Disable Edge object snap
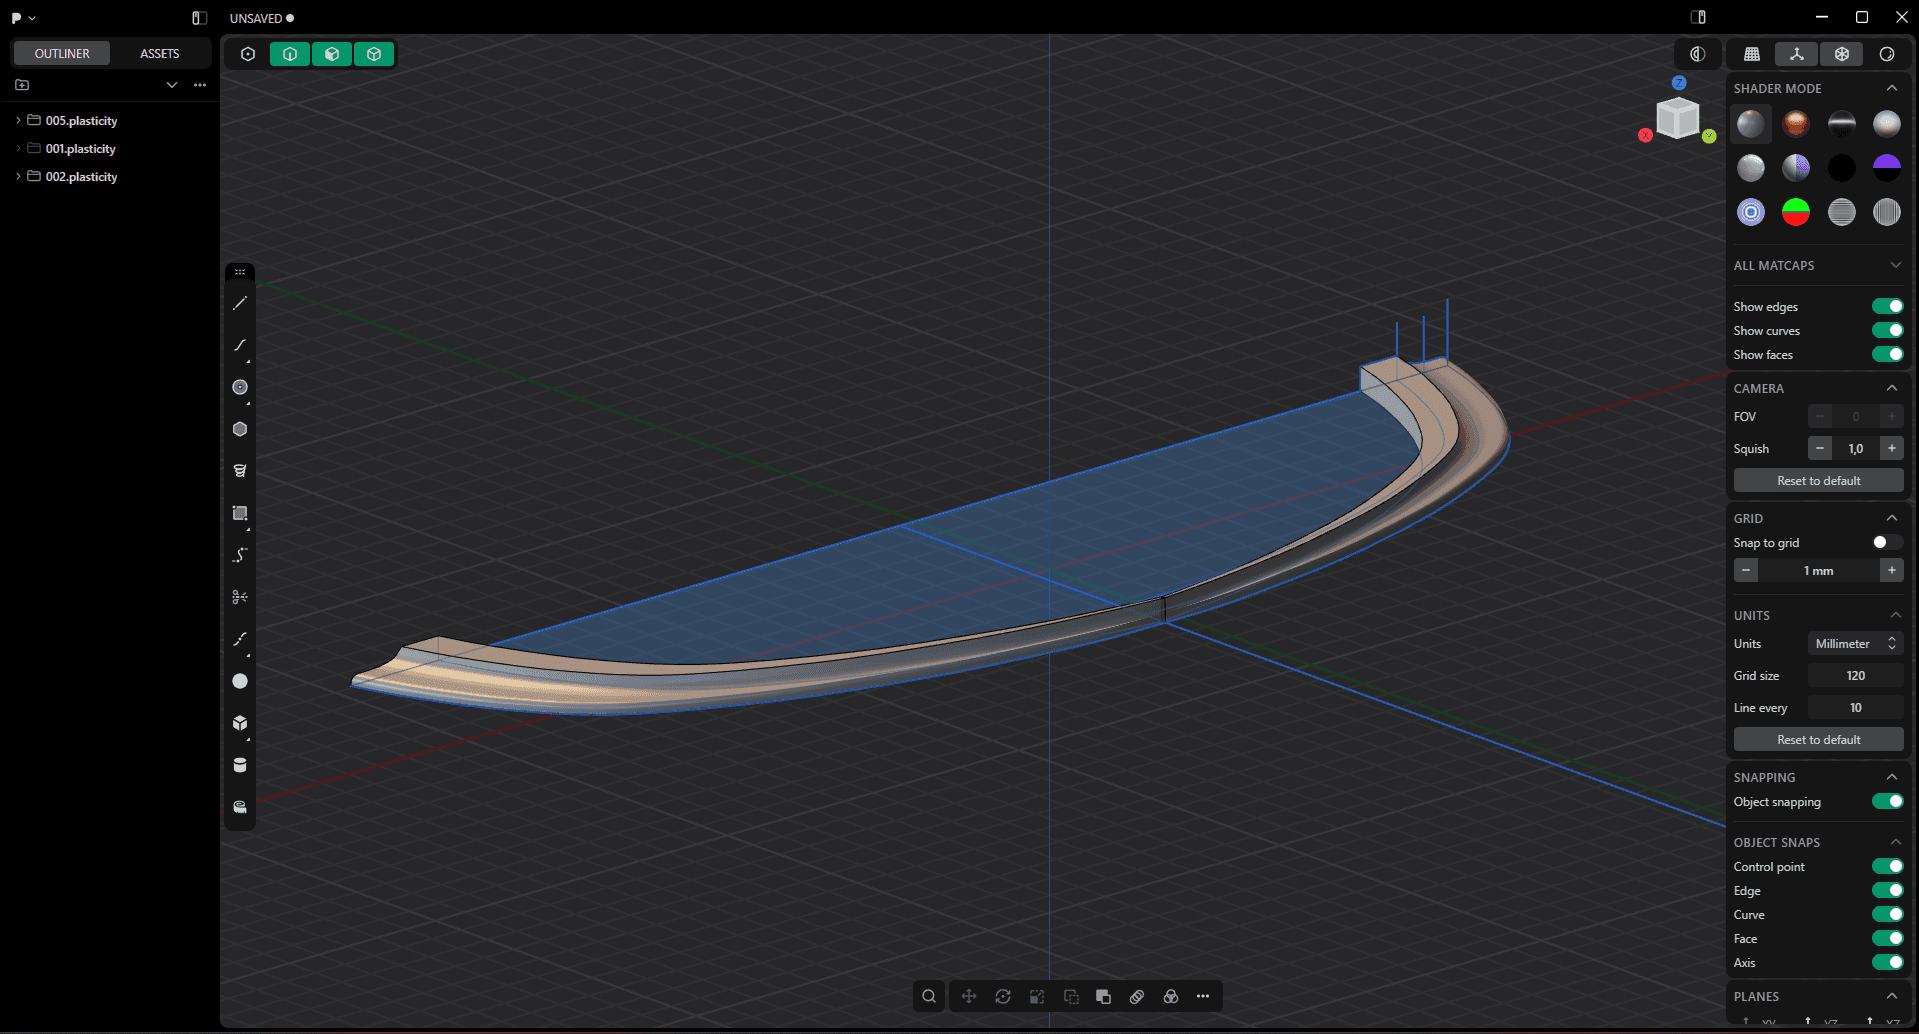 pos(1887,890)
